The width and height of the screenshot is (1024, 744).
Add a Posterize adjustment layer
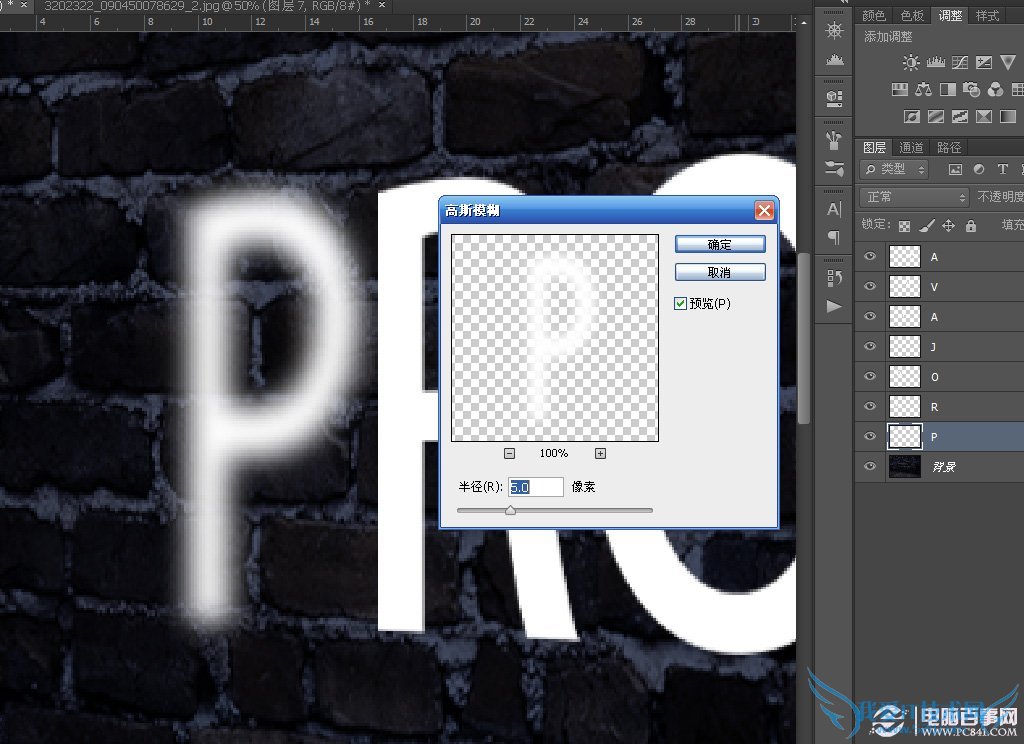pyautogui.click(x=936, y=116)
